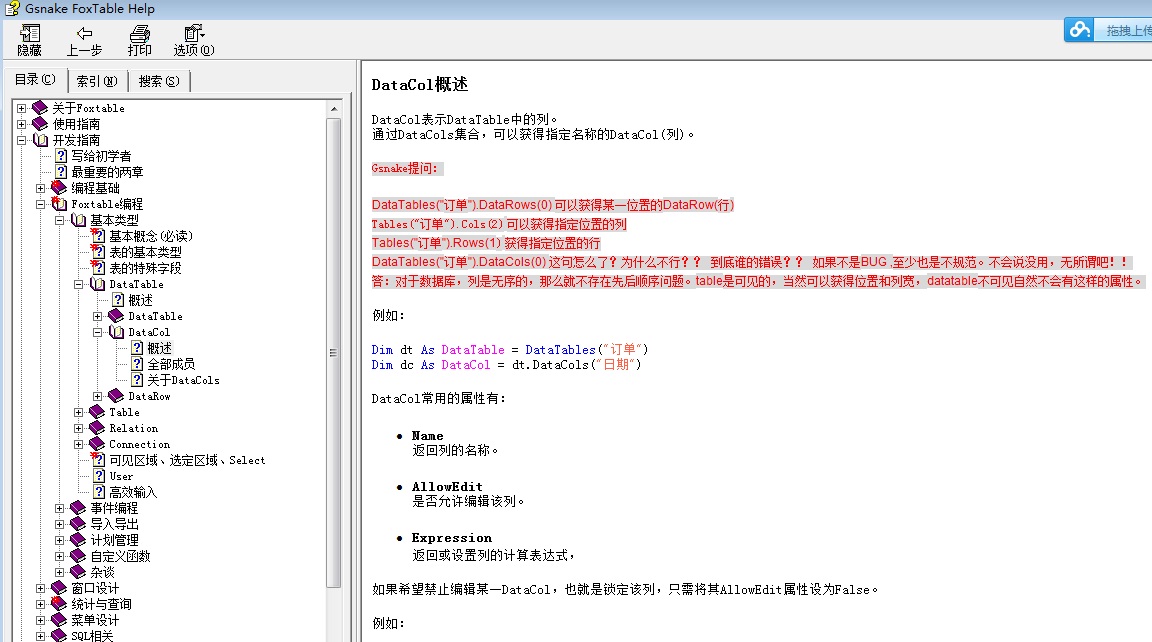This screenshot has height=642, width=1152.
Task: Expand the 使用指南 tree node
Action: pyautogui.click(x=22, y=124)
